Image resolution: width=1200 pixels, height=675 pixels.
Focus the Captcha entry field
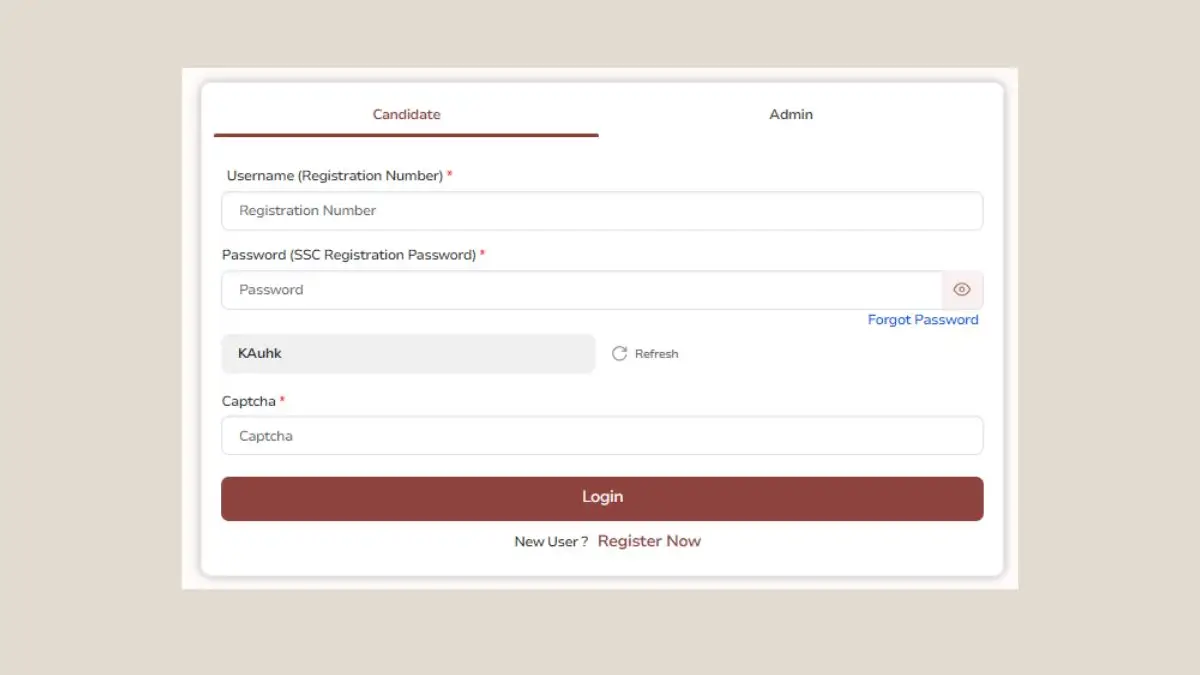[602, 436]
